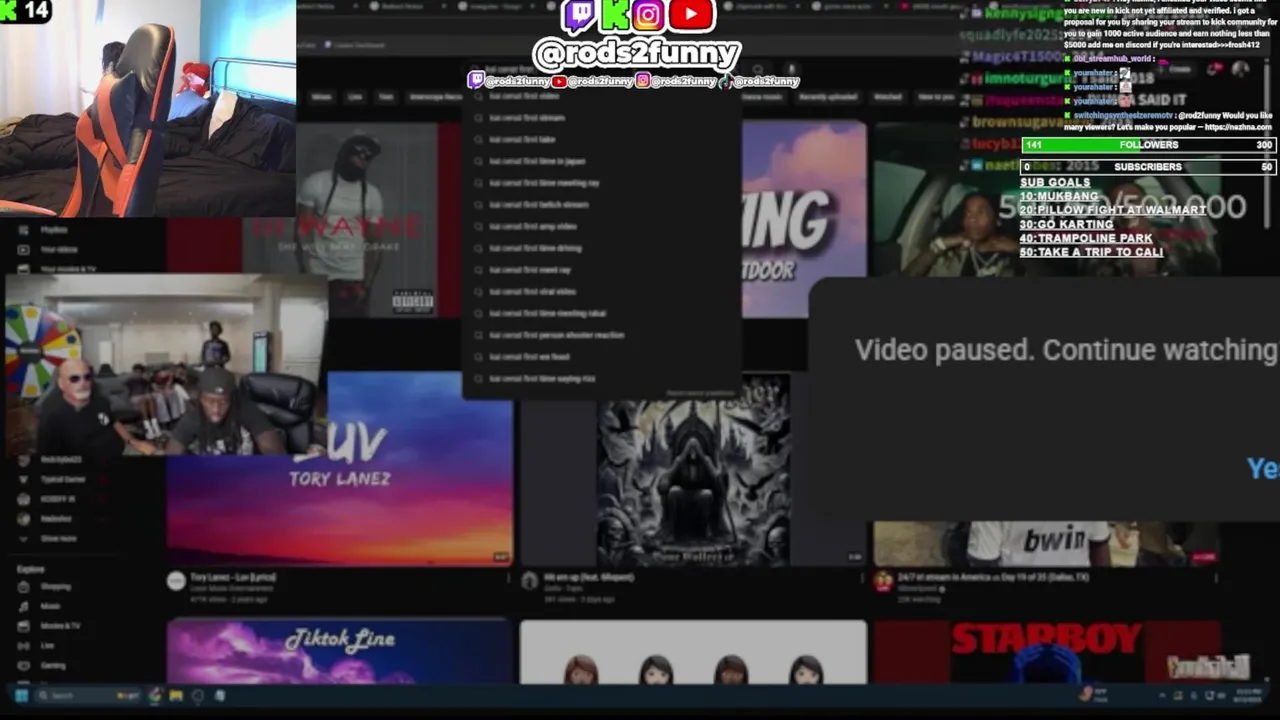Select suggestion 'kai cenat first time in japan'
This screenshot has height=720, width=1280.
point(600,161)
